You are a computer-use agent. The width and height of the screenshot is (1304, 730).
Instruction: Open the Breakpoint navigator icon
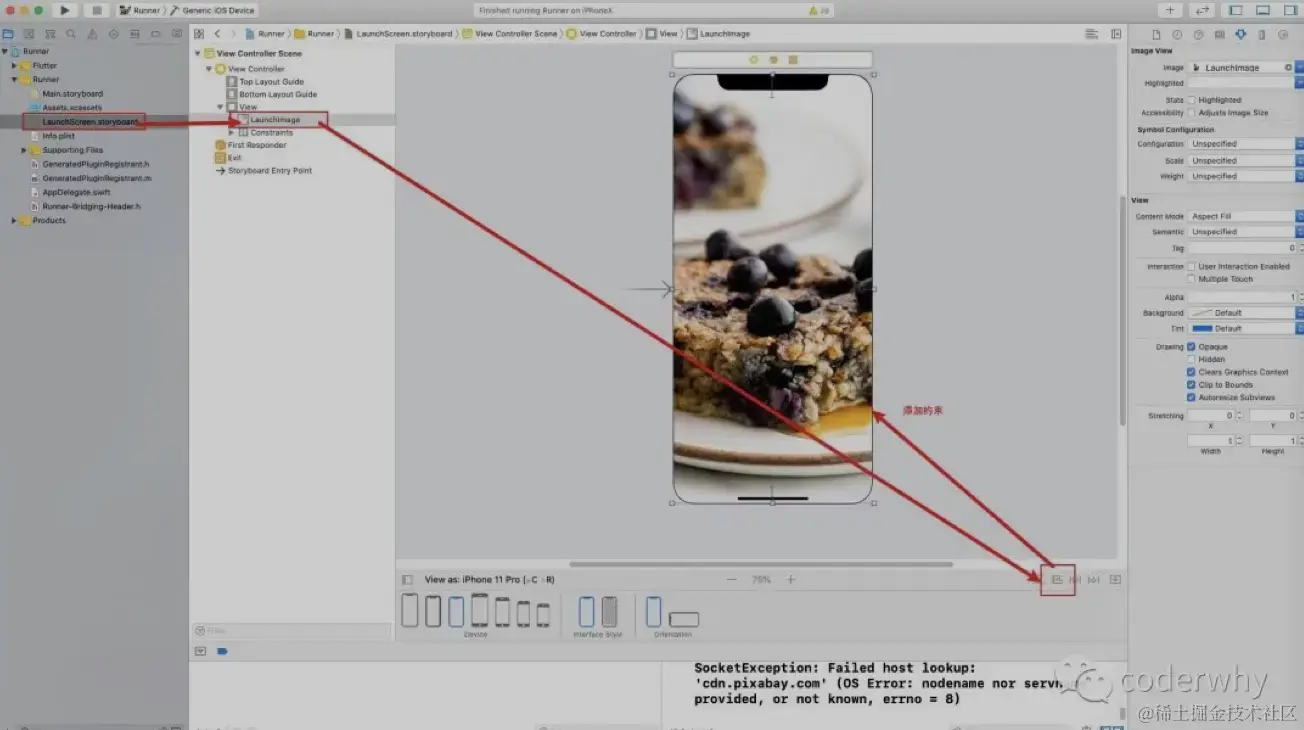click(155, 34)
